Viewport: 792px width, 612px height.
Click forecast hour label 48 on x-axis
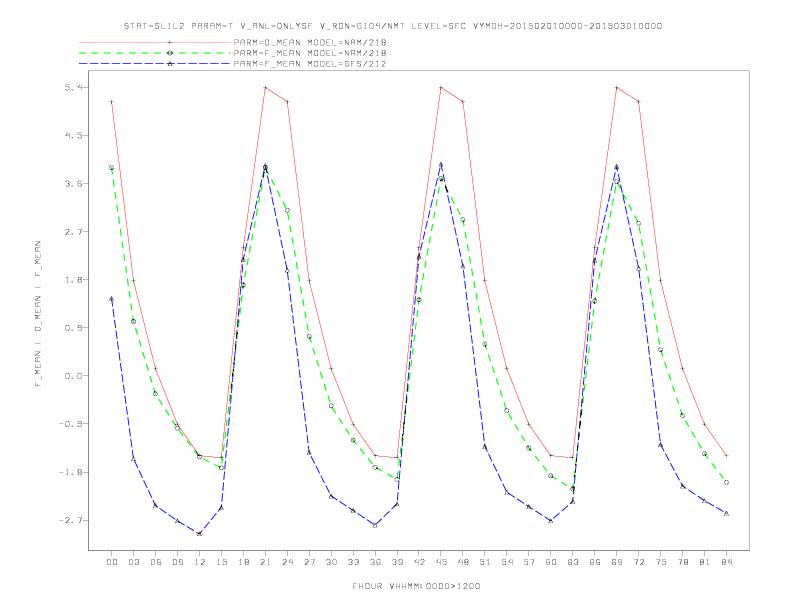(x=463, y=562)
